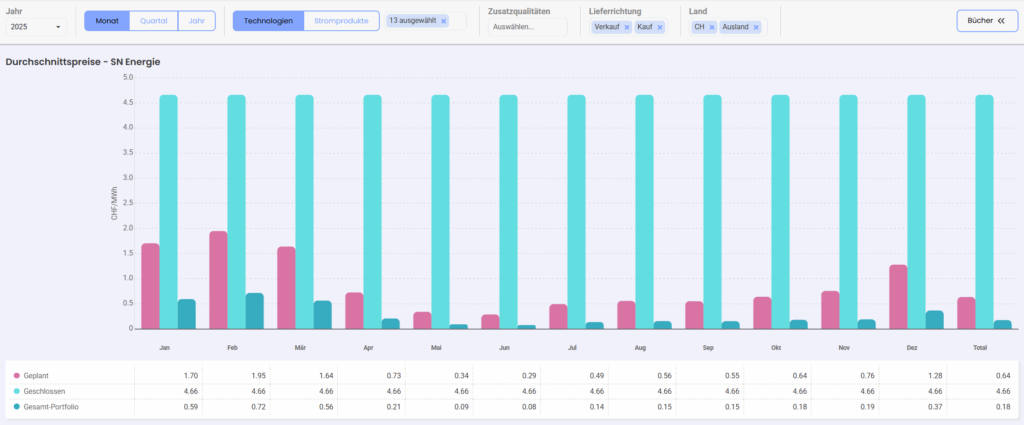
Task: Switch to Jahr aggregation view
Action: (197, 21)
